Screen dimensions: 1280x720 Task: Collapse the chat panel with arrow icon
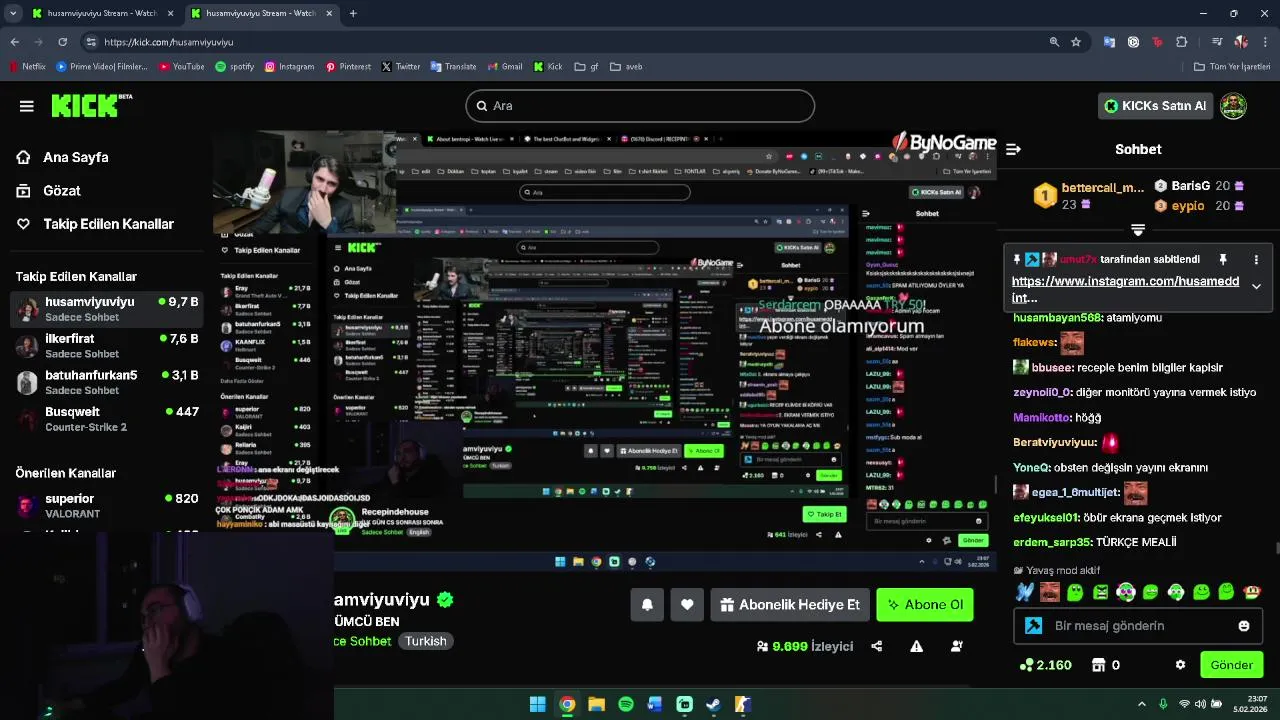coord(1013,149)
